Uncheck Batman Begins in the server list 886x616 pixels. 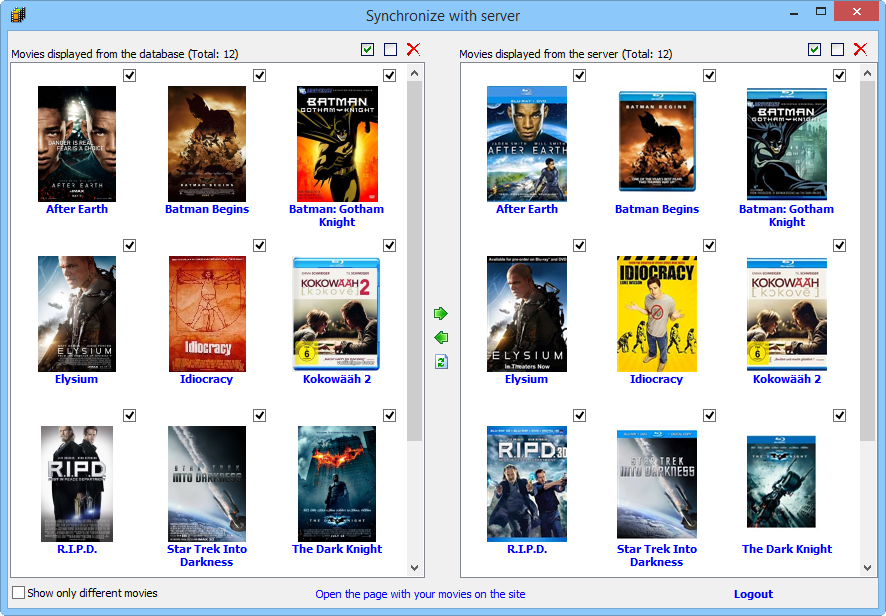(x=709, y=75)
